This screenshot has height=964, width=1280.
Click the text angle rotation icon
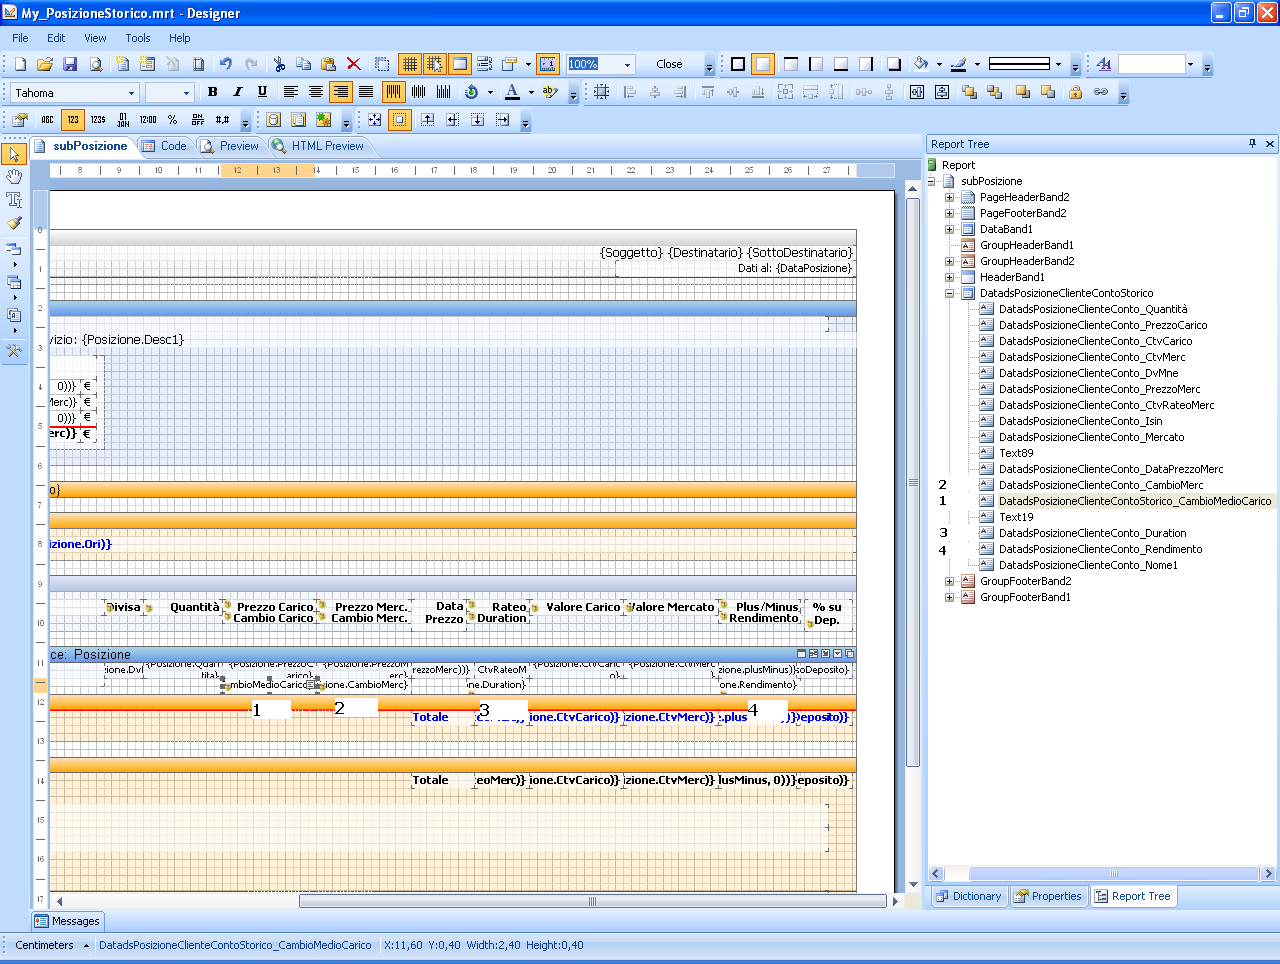tap(472, 92)
